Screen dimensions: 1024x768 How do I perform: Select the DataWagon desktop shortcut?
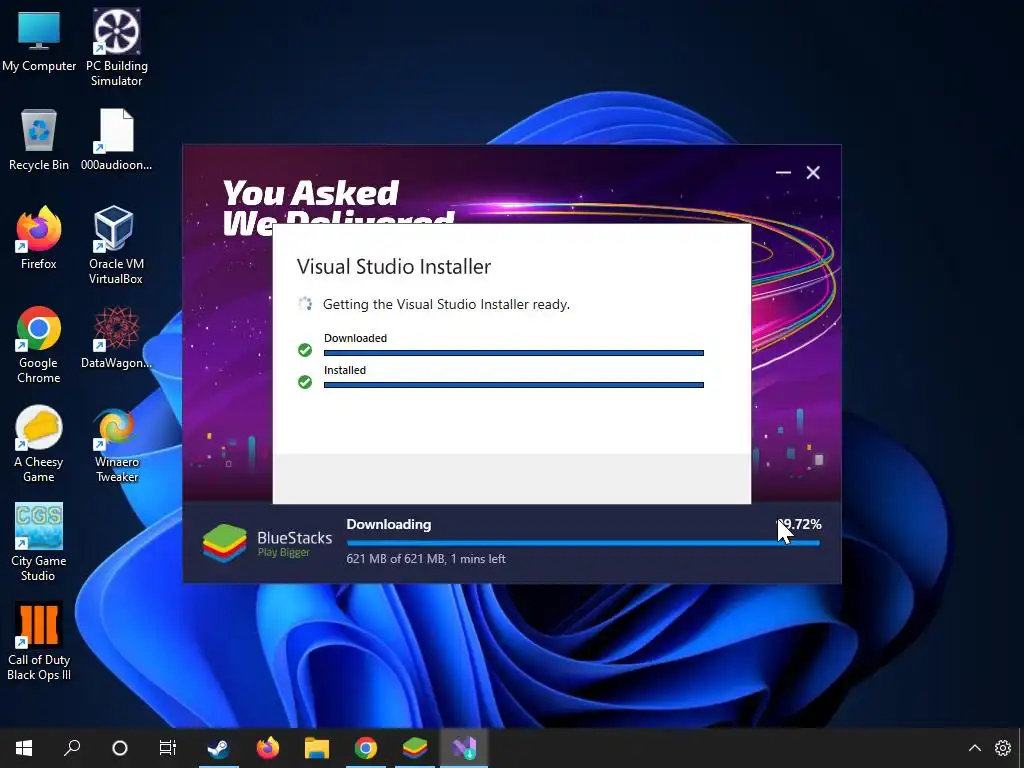click(116, 338)
